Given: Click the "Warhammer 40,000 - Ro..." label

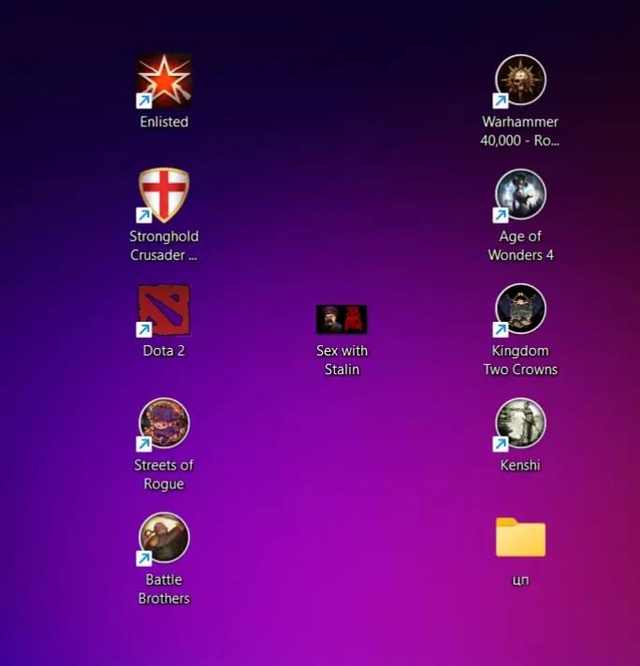Looking at the screenshot, I should [x=520, y=131].
